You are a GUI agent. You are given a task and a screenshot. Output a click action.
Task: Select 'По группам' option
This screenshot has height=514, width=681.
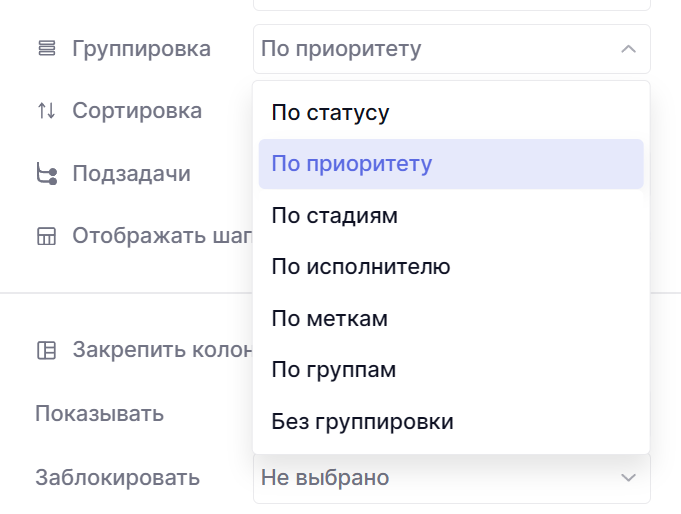coord(334,370)
